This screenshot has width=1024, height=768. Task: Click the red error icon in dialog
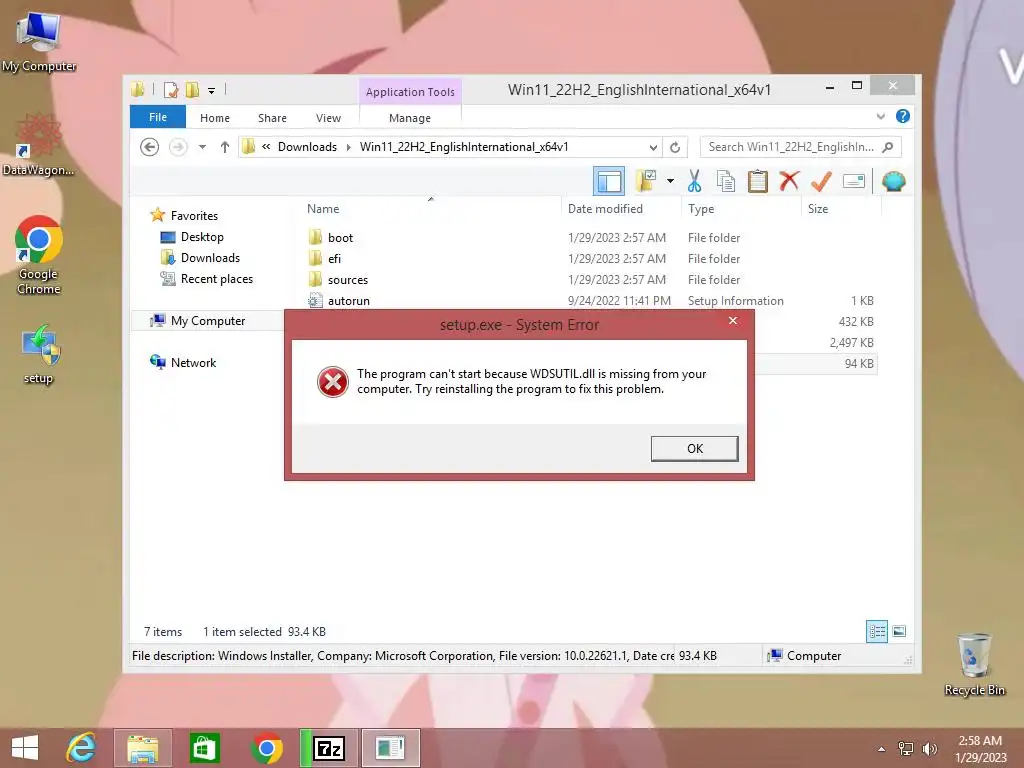332,381
